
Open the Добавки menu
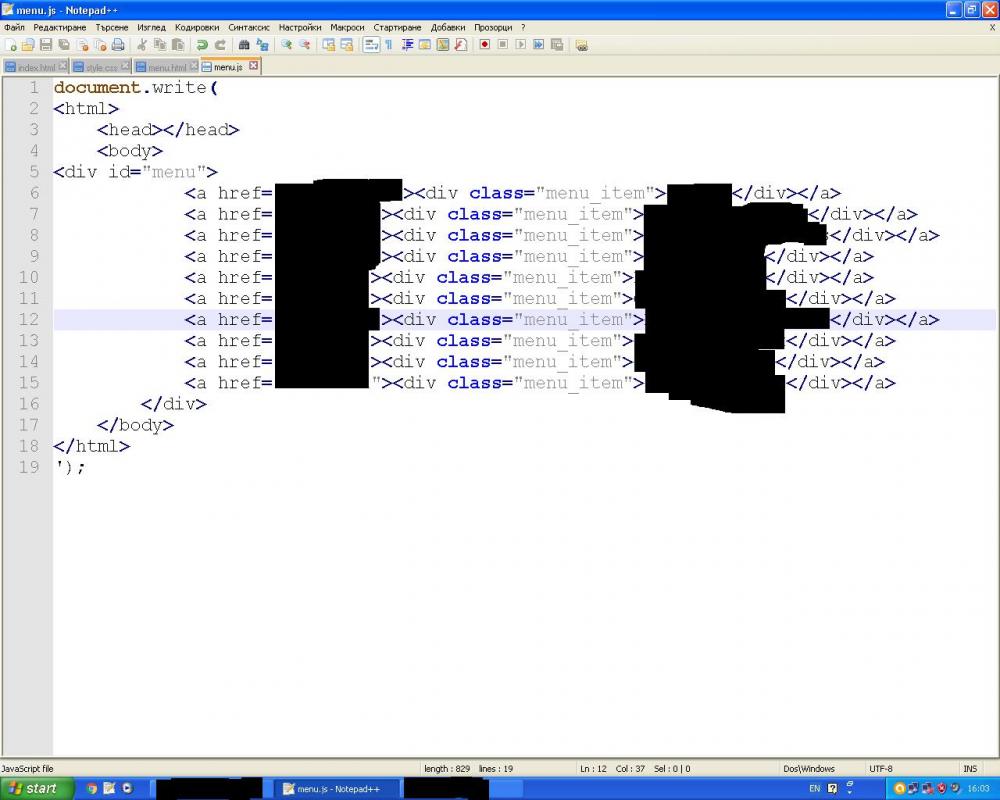pyautogui.click(x=448, y=27)
